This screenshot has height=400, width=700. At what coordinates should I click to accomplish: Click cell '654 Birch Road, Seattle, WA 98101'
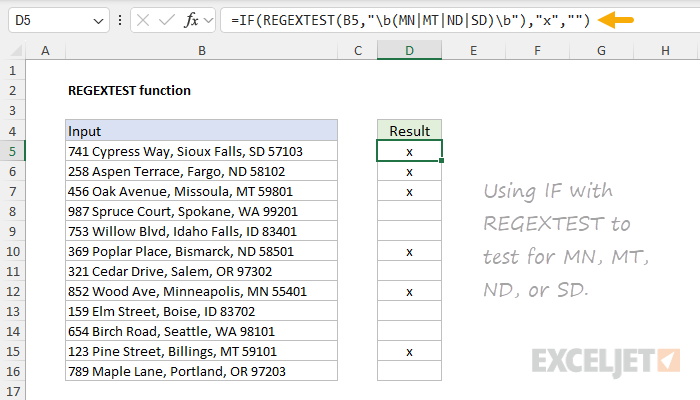(x=201, y=331)
